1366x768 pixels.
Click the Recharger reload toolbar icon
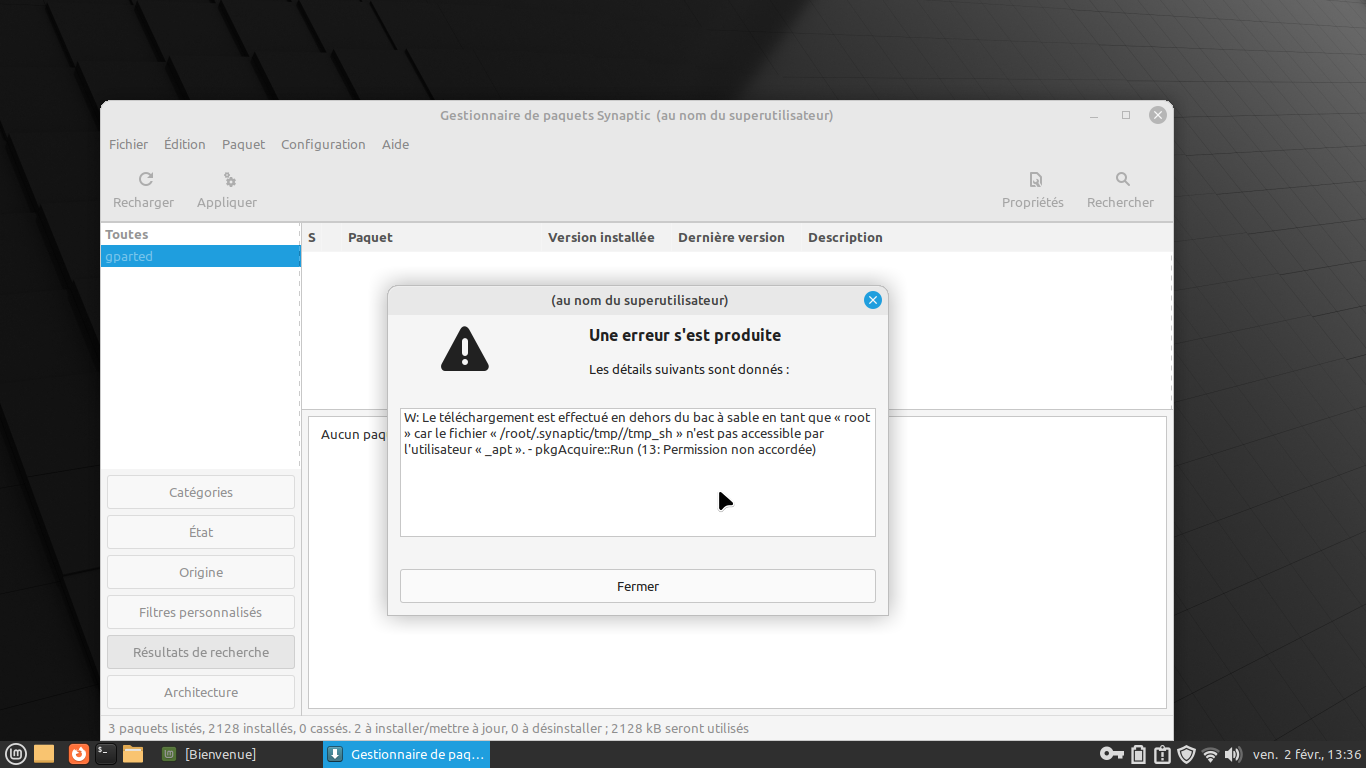coord(144,180)
